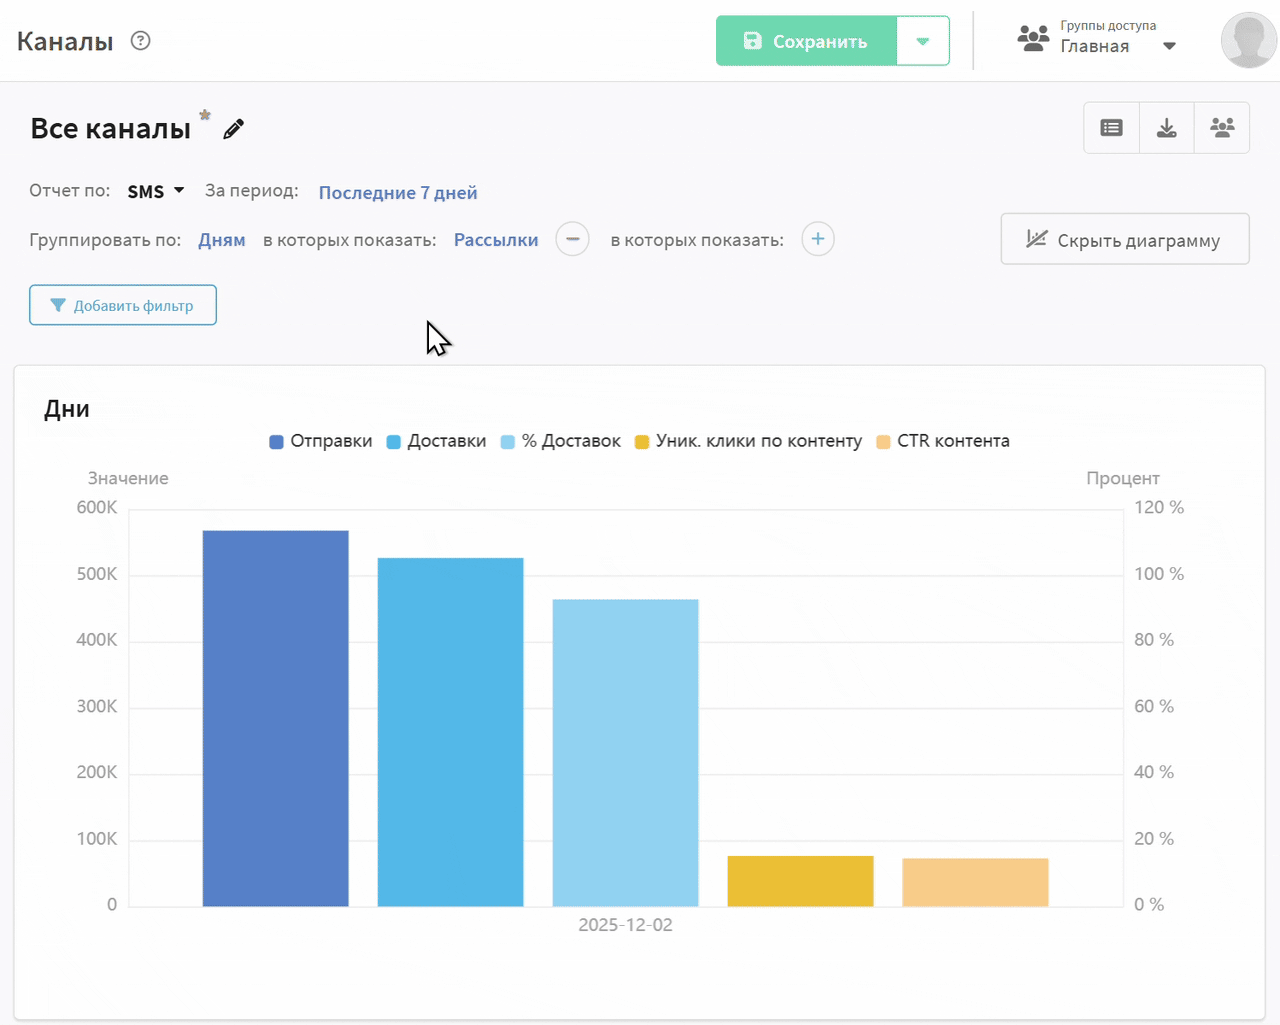The height and width of the screenshot is (1025, 1280).
Task: Click the share with users group icon
Action: click(x=1222, y=128)
